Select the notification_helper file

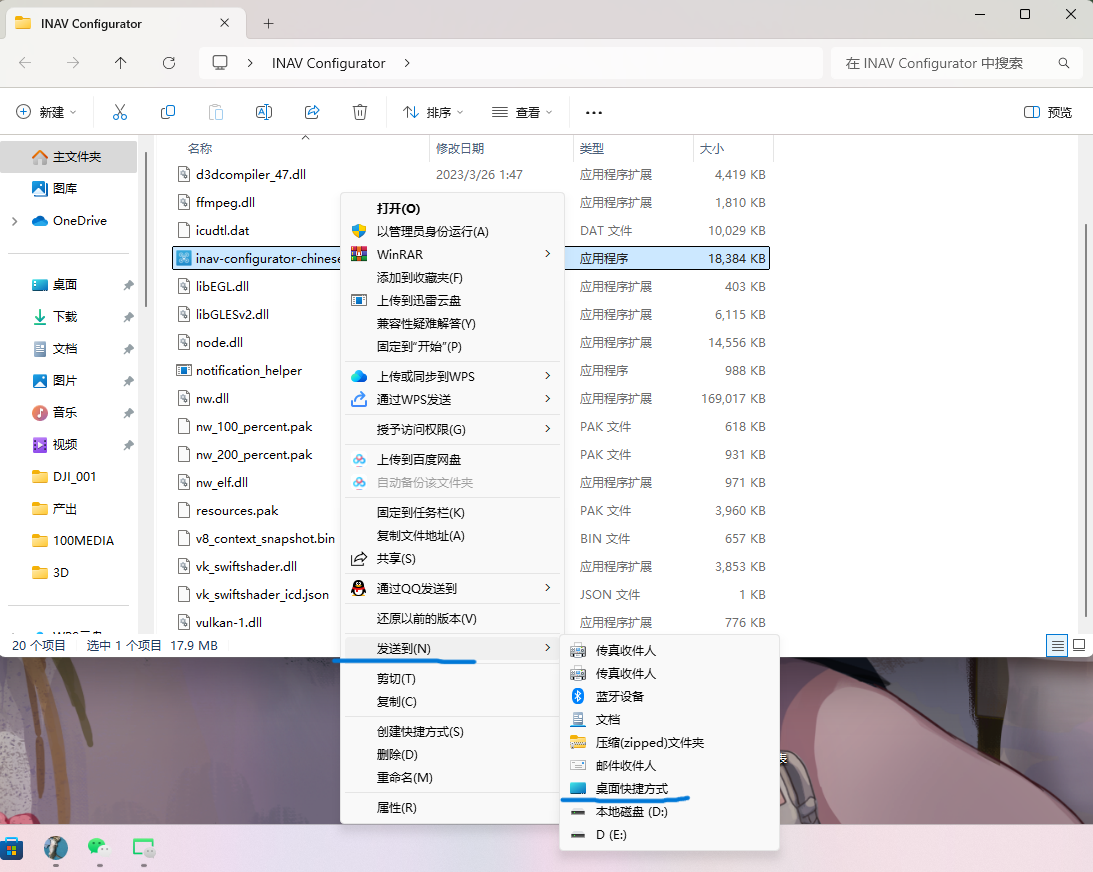point(249,371)
